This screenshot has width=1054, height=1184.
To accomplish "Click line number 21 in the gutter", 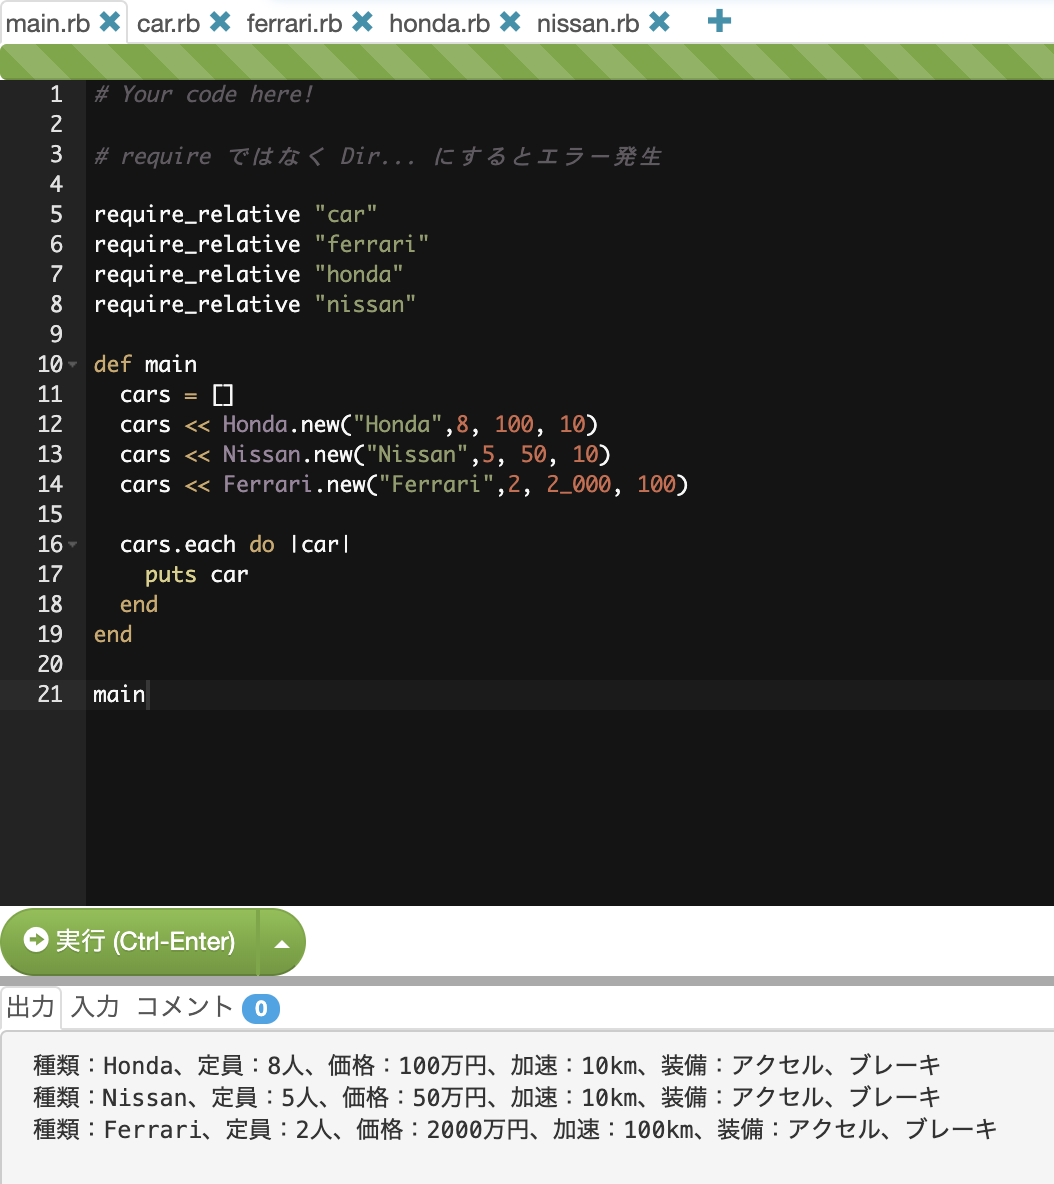I will pos(50,694).
